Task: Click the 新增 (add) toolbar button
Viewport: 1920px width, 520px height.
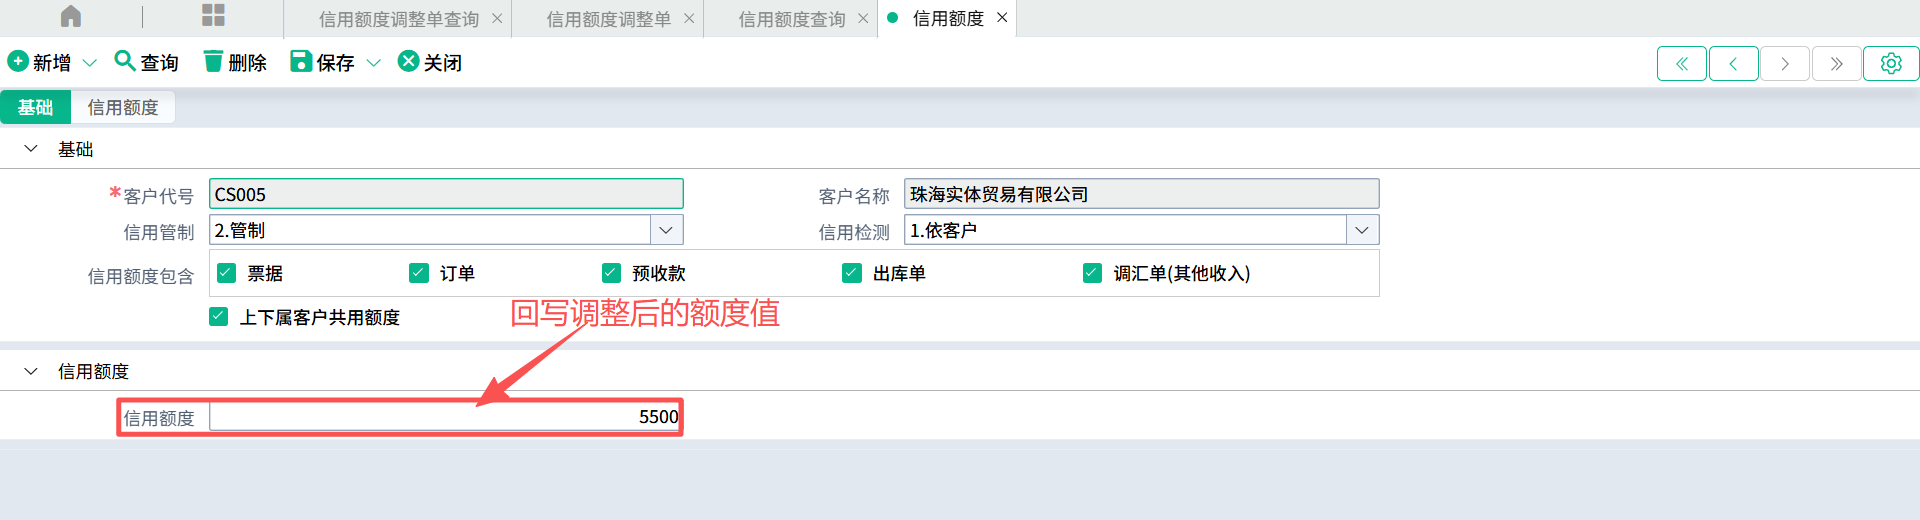Action: point(40,62)
